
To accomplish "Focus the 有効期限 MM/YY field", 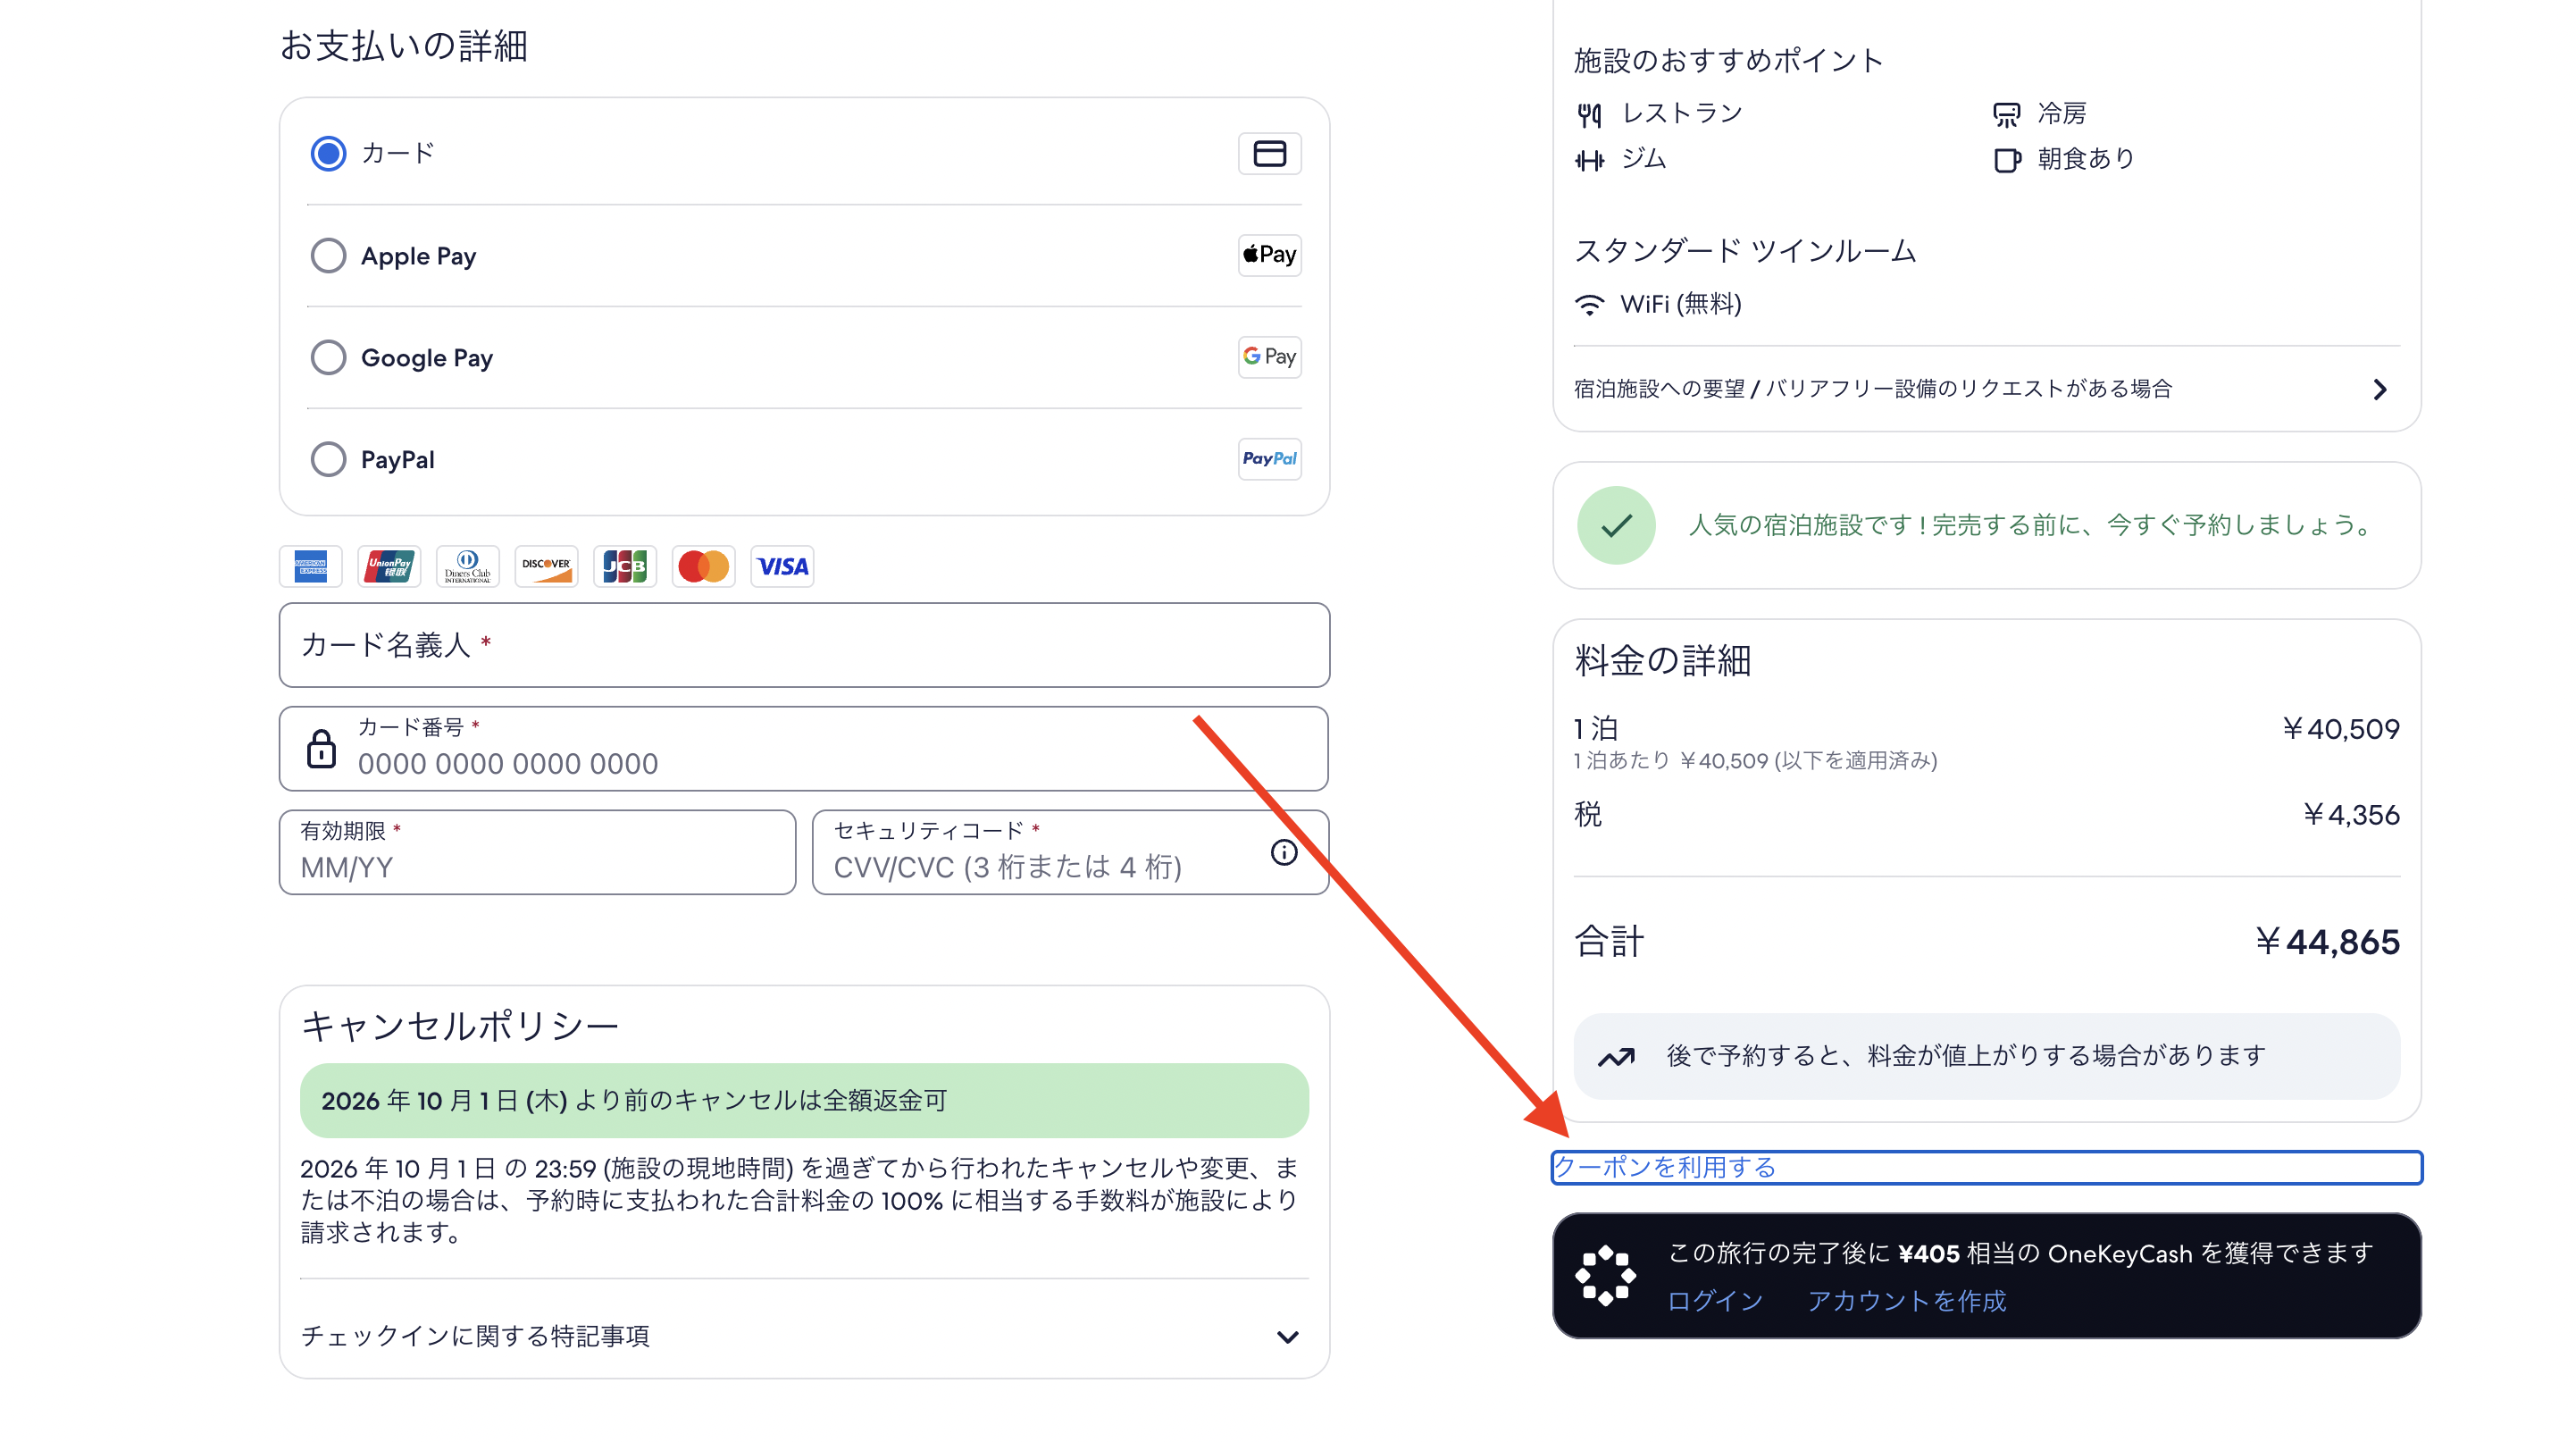I will click(537, 852).
